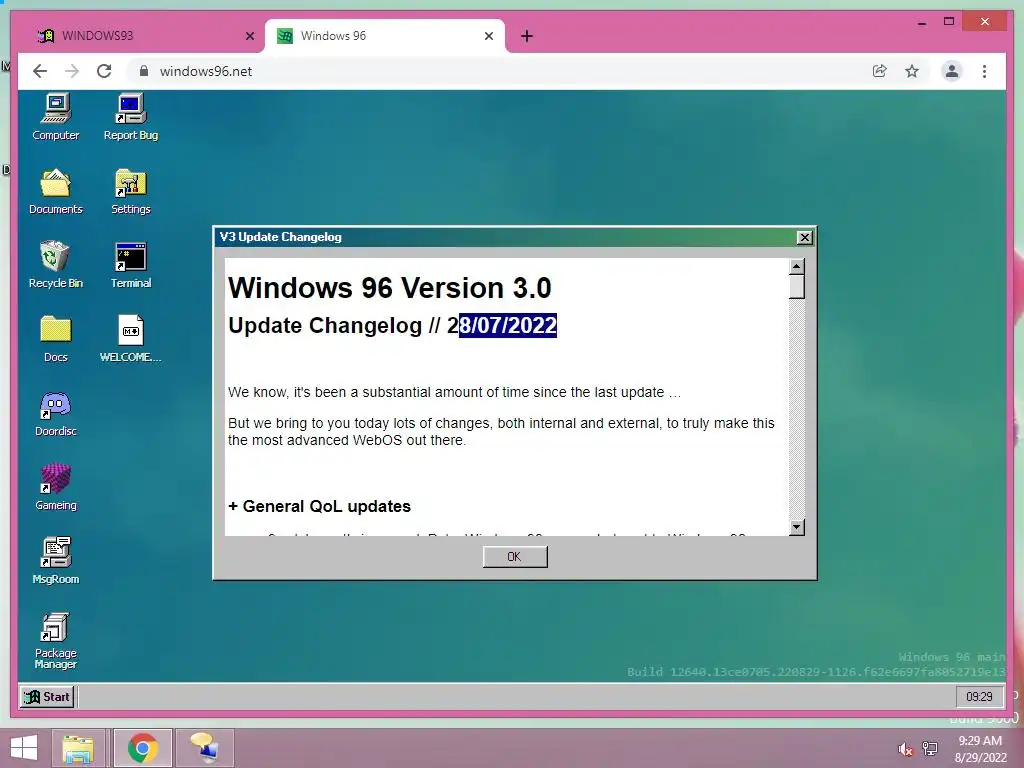Launch the Terminal shortcut

tap(131, 265)
